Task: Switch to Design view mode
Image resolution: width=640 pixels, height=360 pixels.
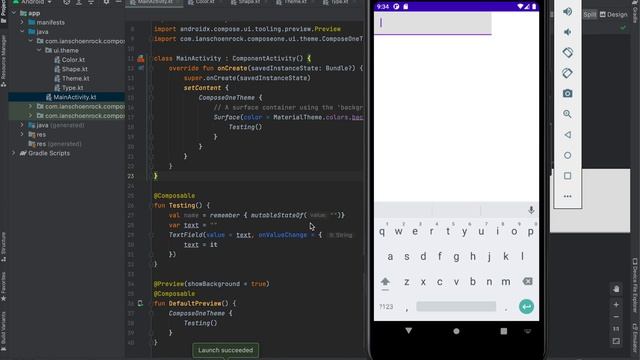Action: pos(613,14)
